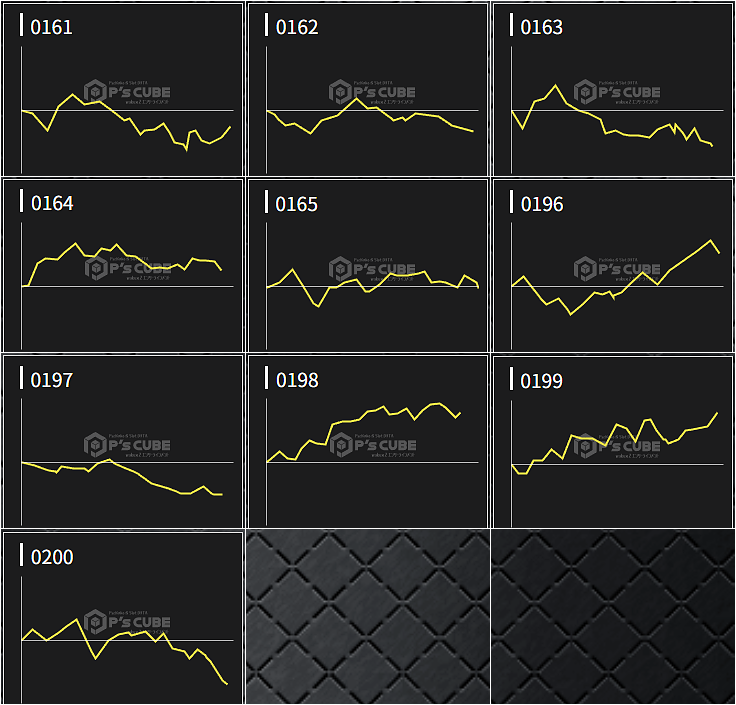Click the P's CUBE logo in chart 0163
736x705 pixels.
tap(617, 92)
